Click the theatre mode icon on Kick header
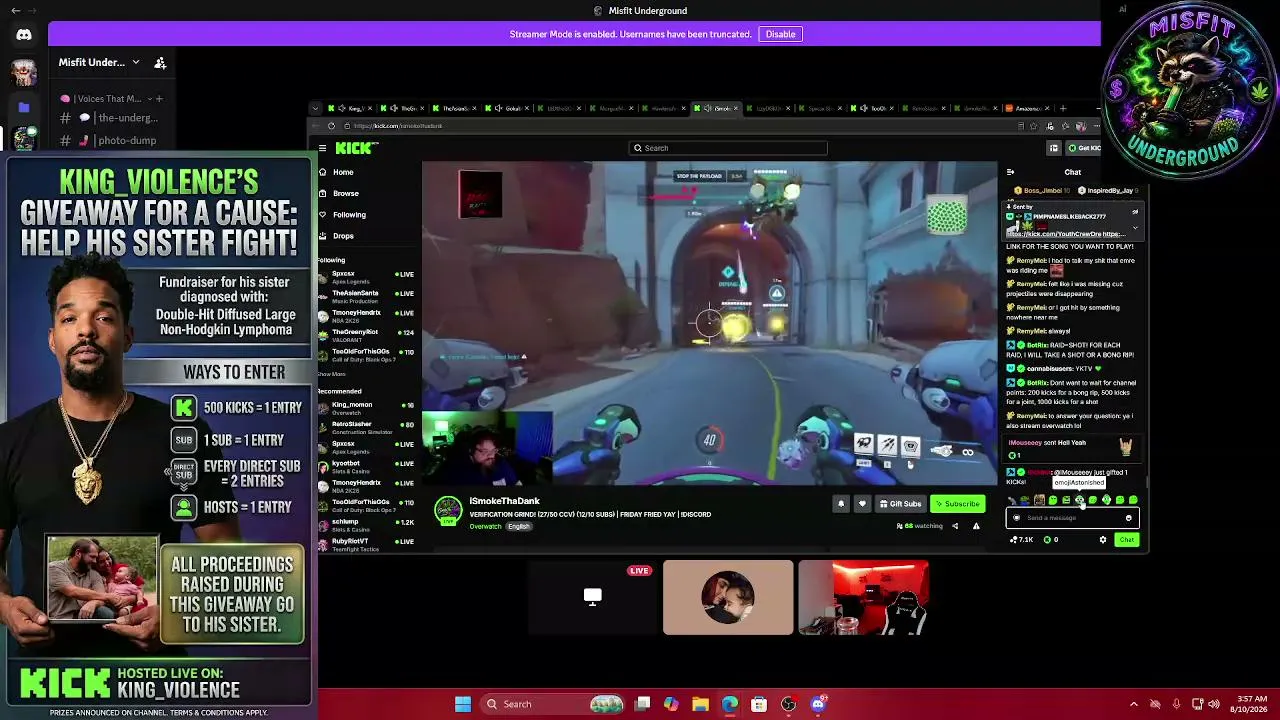1280x720 pixels. point(1053,148)
